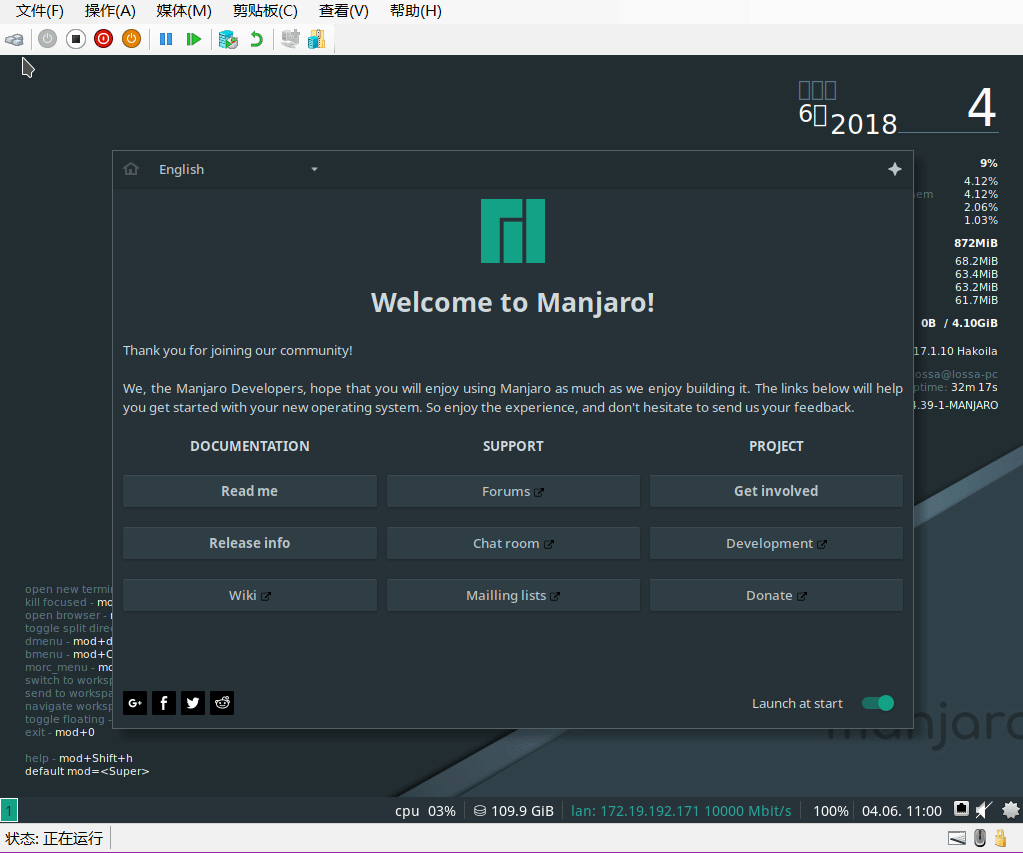The image size is (1023, 853).
Task: Click the Turn Off black square icon
Action: point(76,39)
